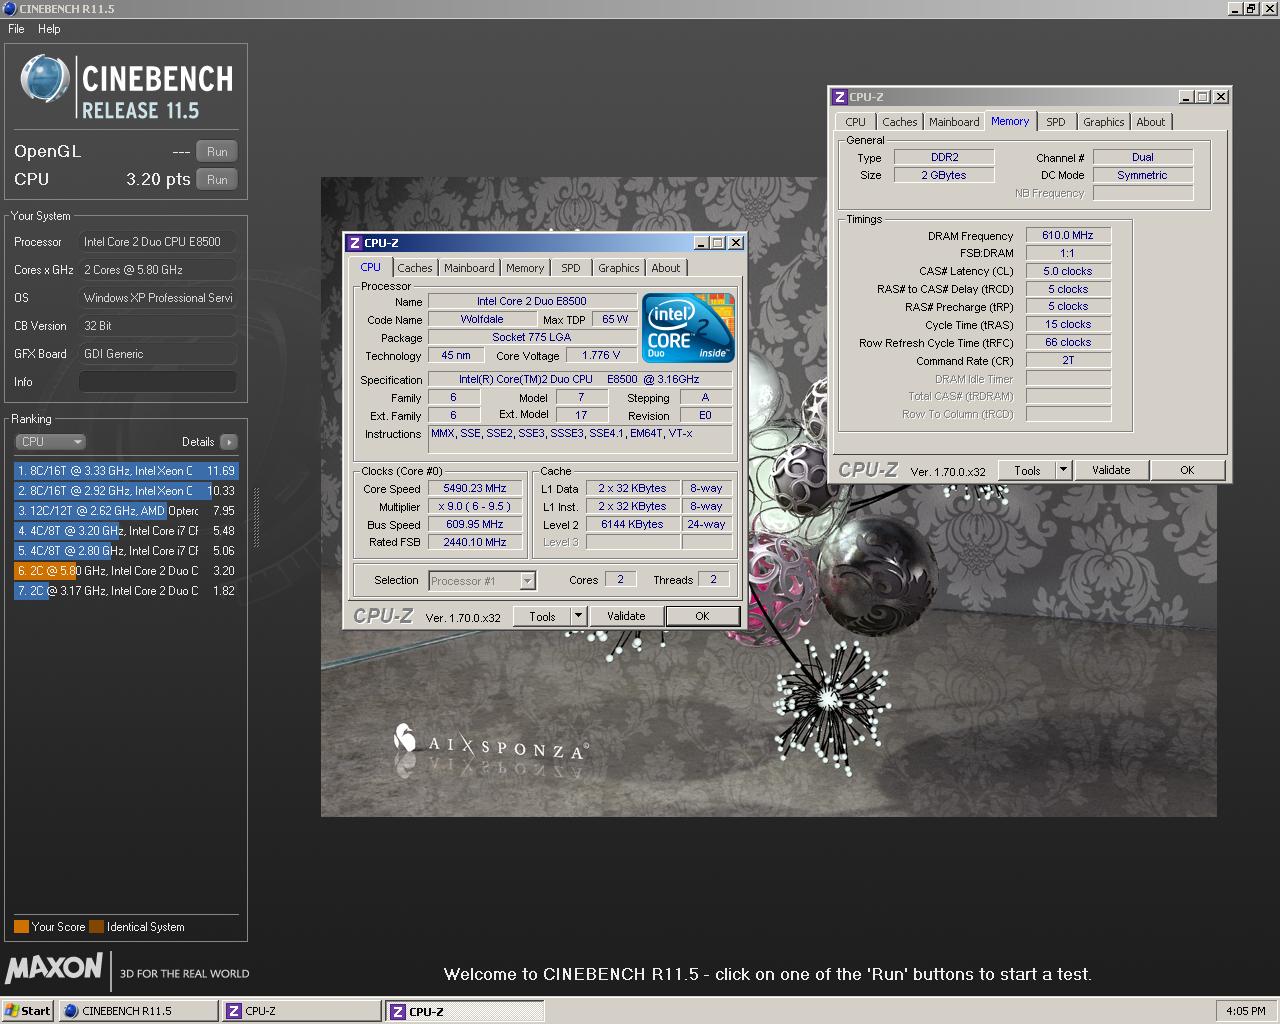This screenshot has width=1280, height=1024.
Task: Open Tools dropdown arrow in CPU-Z CPU window
Action: tap(578, 617)
